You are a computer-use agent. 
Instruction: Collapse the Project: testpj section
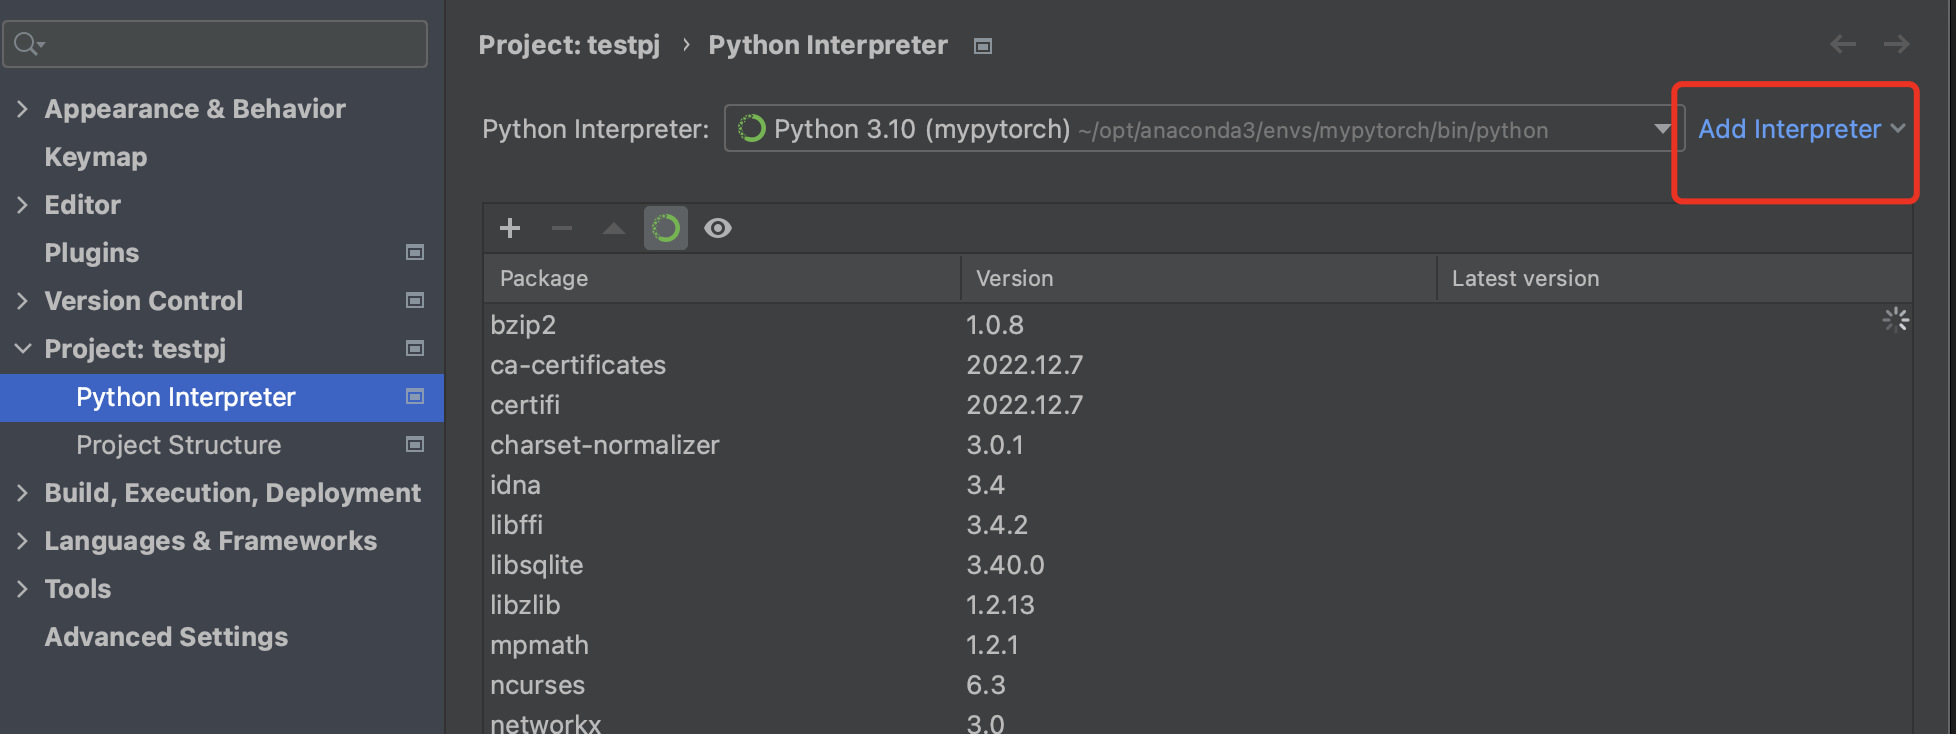pyautogui.click(x=22, y=348)
